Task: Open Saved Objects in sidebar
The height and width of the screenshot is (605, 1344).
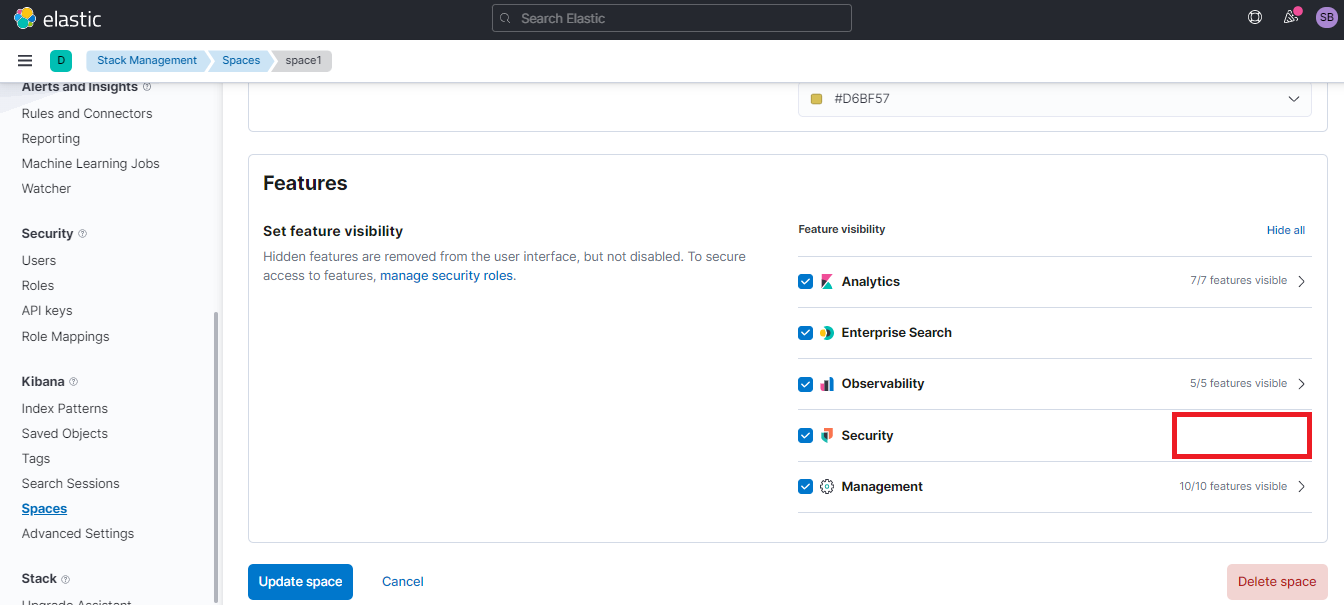Action: point(65,434)
